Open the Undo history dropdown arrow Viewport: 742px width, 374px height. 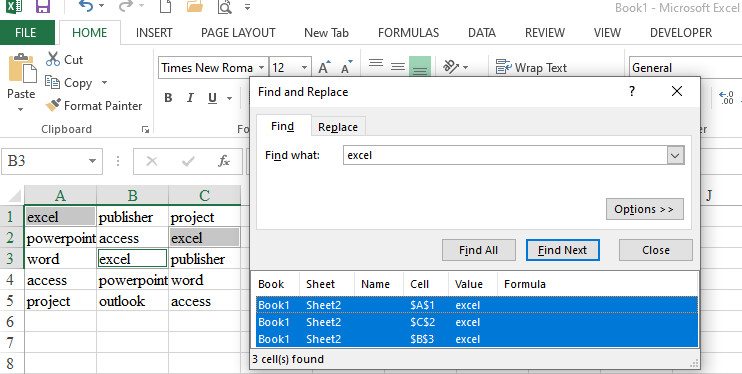tap(101, 7)
